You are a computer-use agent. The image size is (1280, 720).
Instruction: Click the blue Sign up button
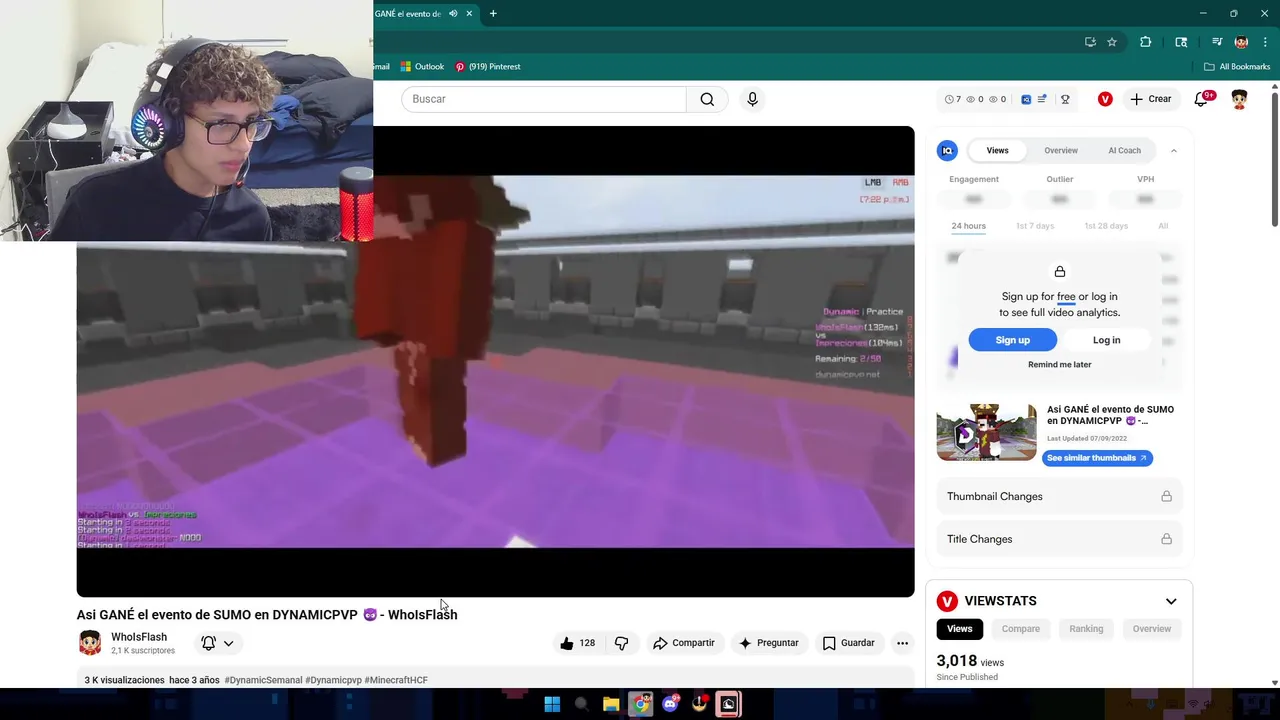[1012, 340]
